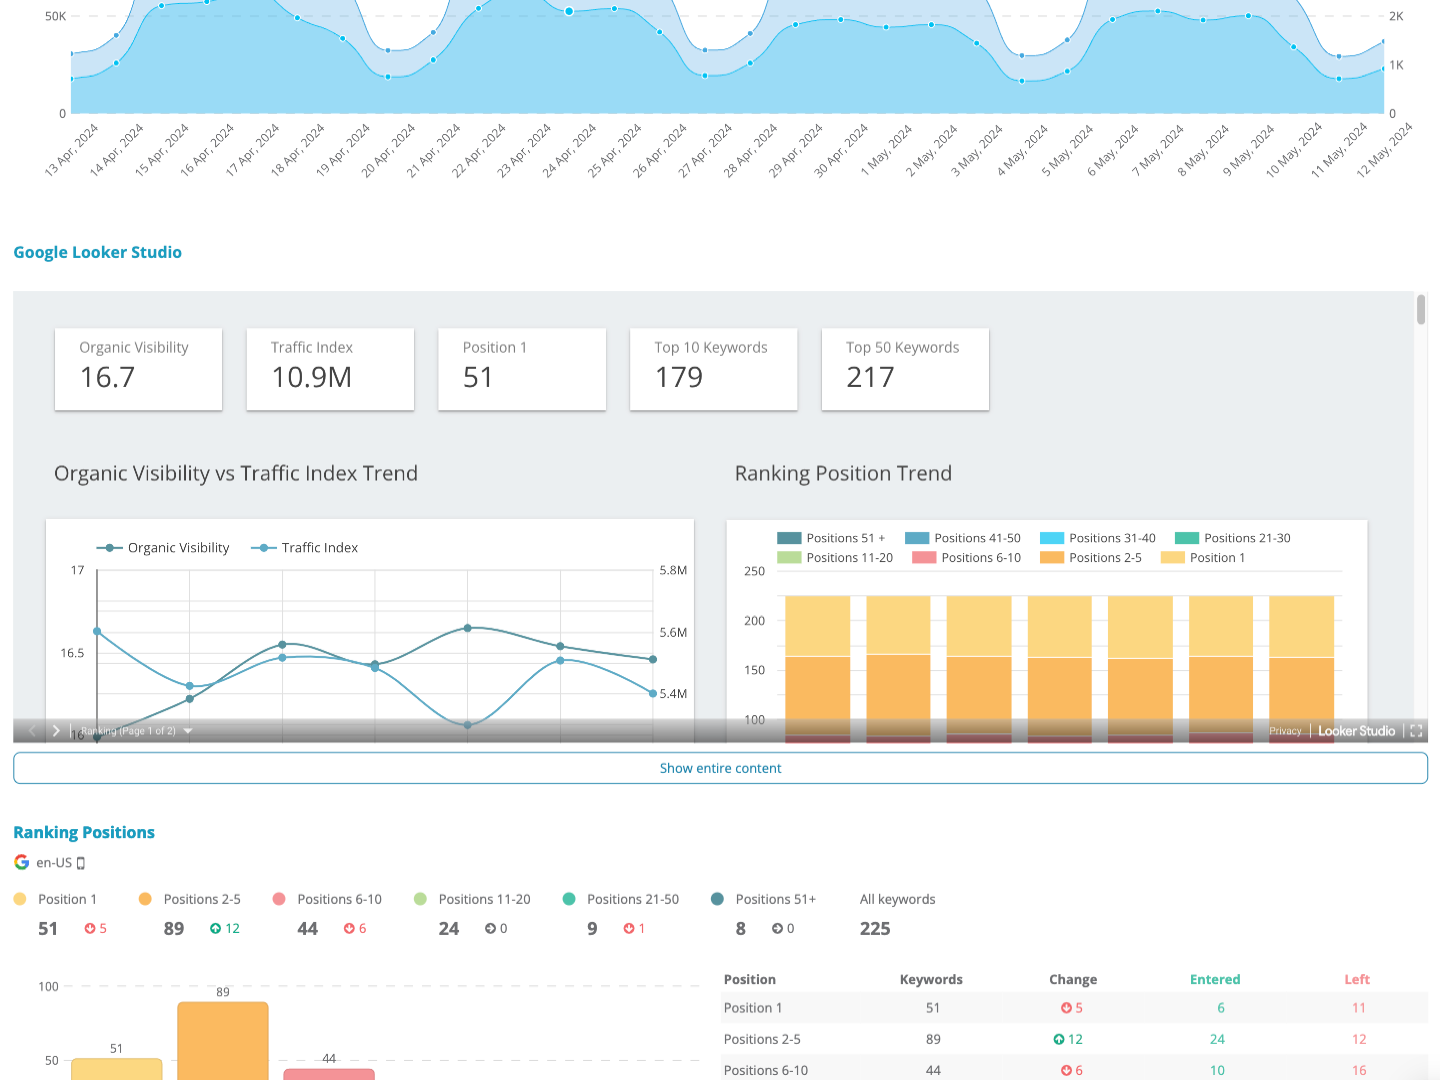Click the large data point on 24 Apr, 2024
This screenshot has width=1440, height=1080.
pos(569,11)
